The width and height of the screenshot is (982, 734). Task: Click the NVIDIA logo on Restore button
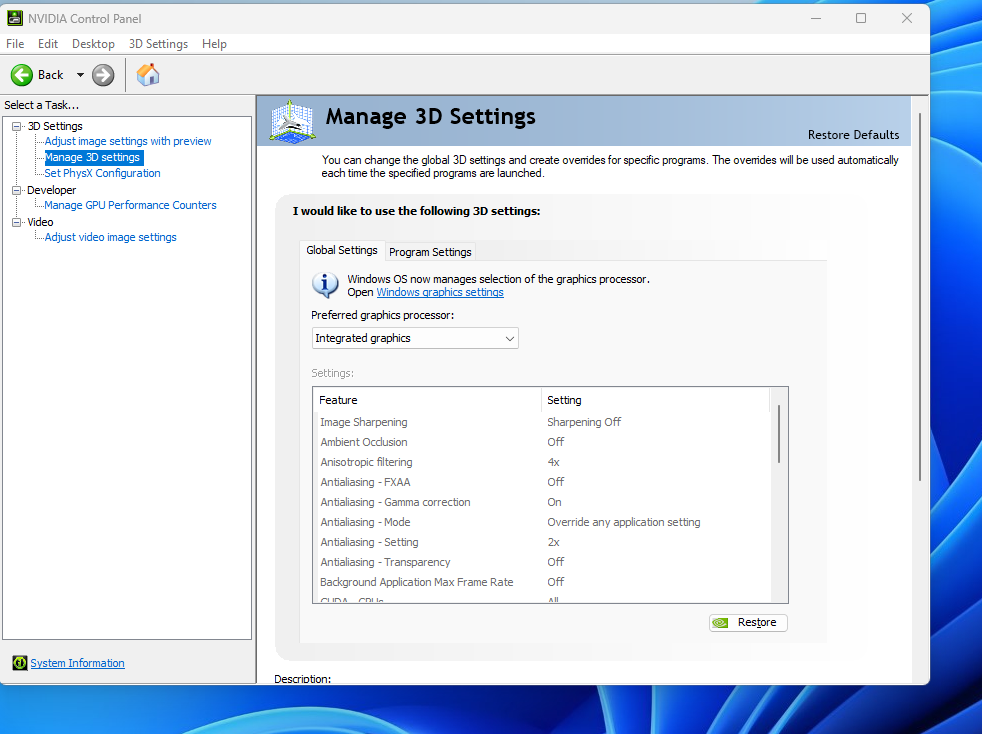pos(721,623)
